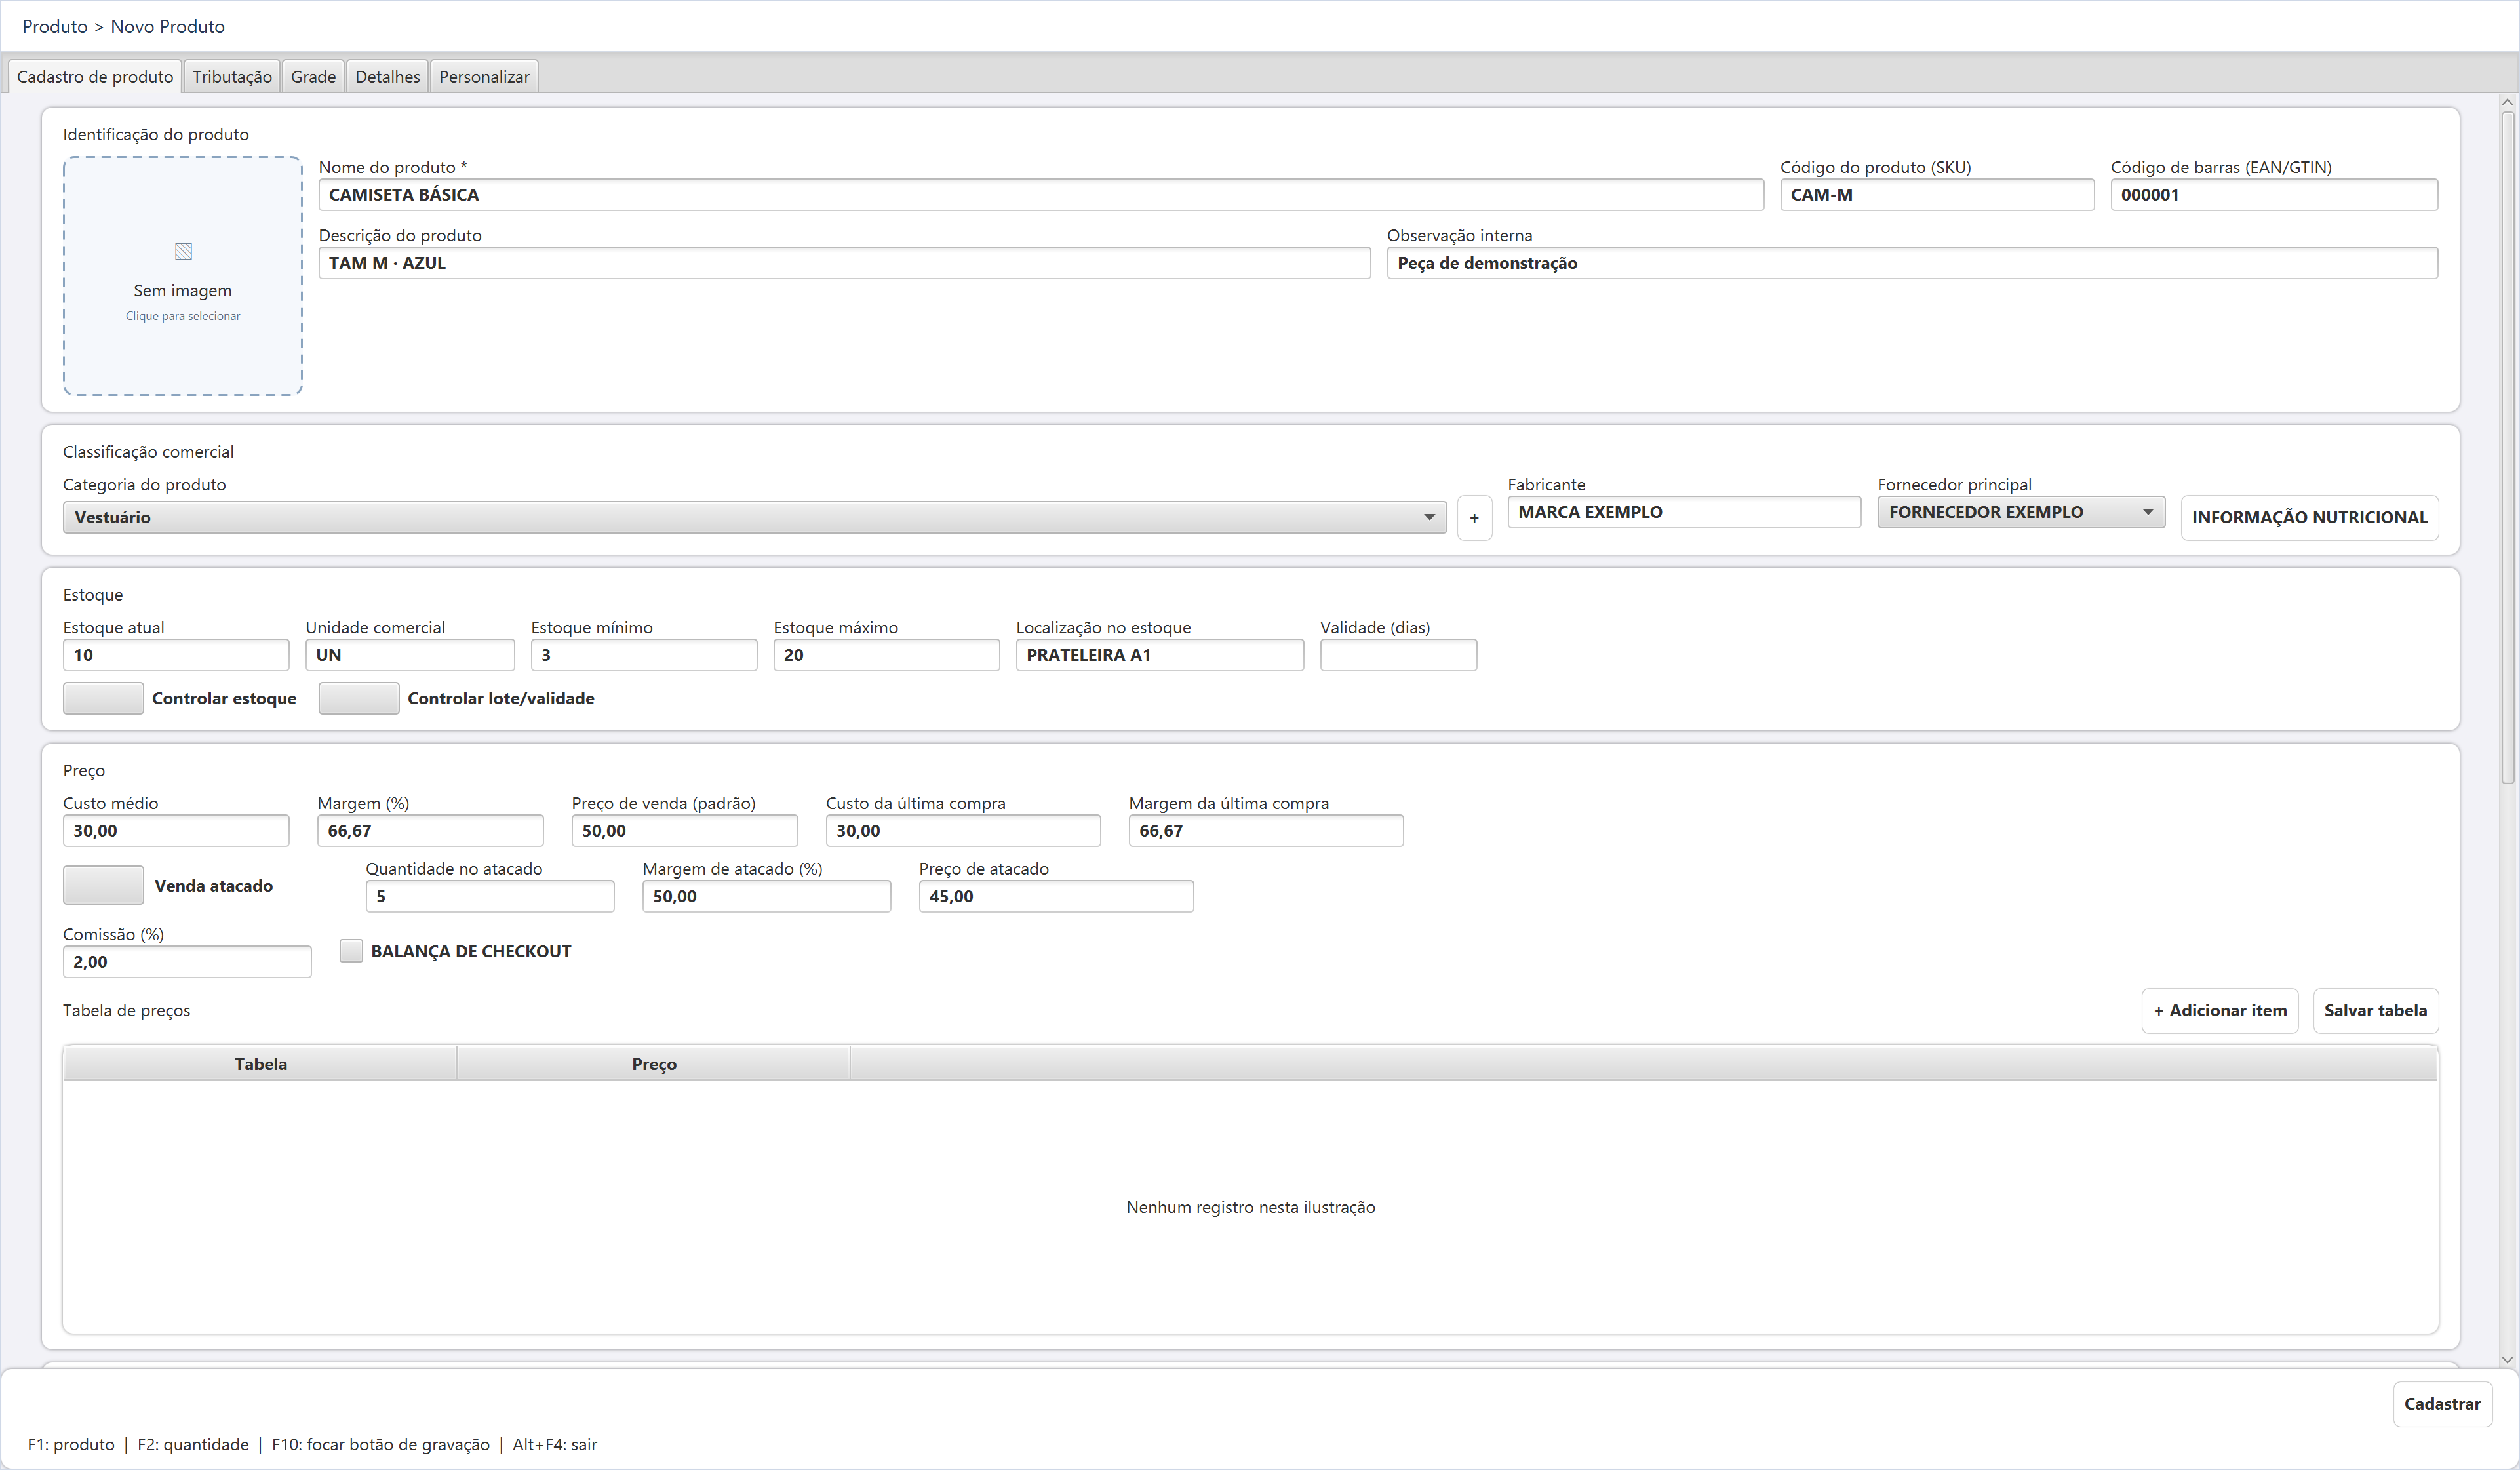Click the Unidade comercial field
Screen dimensions: 2520x1470
tap(410, 655)
